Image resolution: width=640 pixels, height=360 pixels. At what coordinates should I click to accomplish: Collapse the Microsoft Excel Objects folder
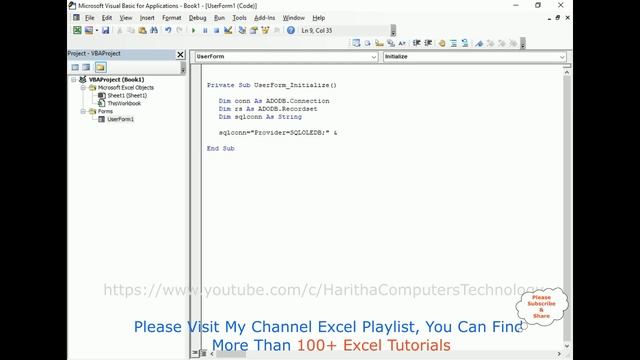[83, 87]
